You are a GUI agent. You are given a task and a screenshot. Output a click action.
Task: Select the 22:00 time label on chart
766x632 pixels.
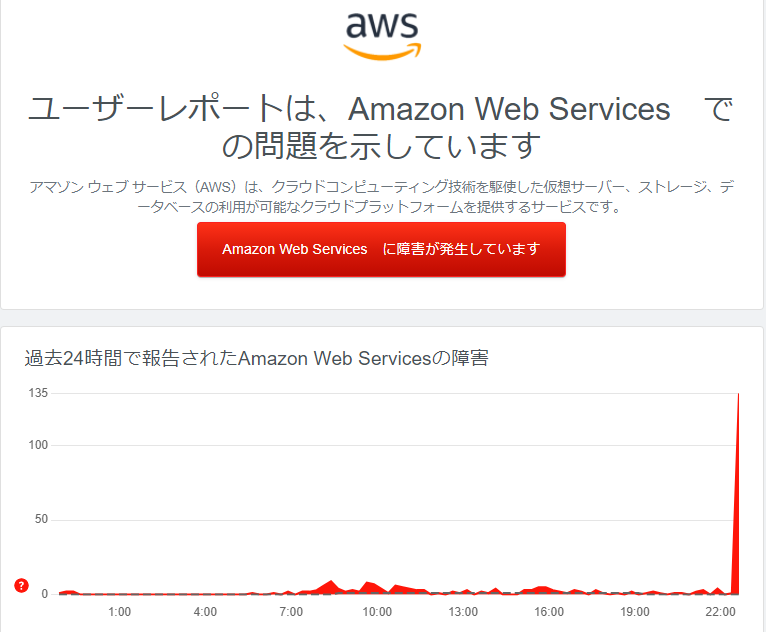(x=721, y=611)
